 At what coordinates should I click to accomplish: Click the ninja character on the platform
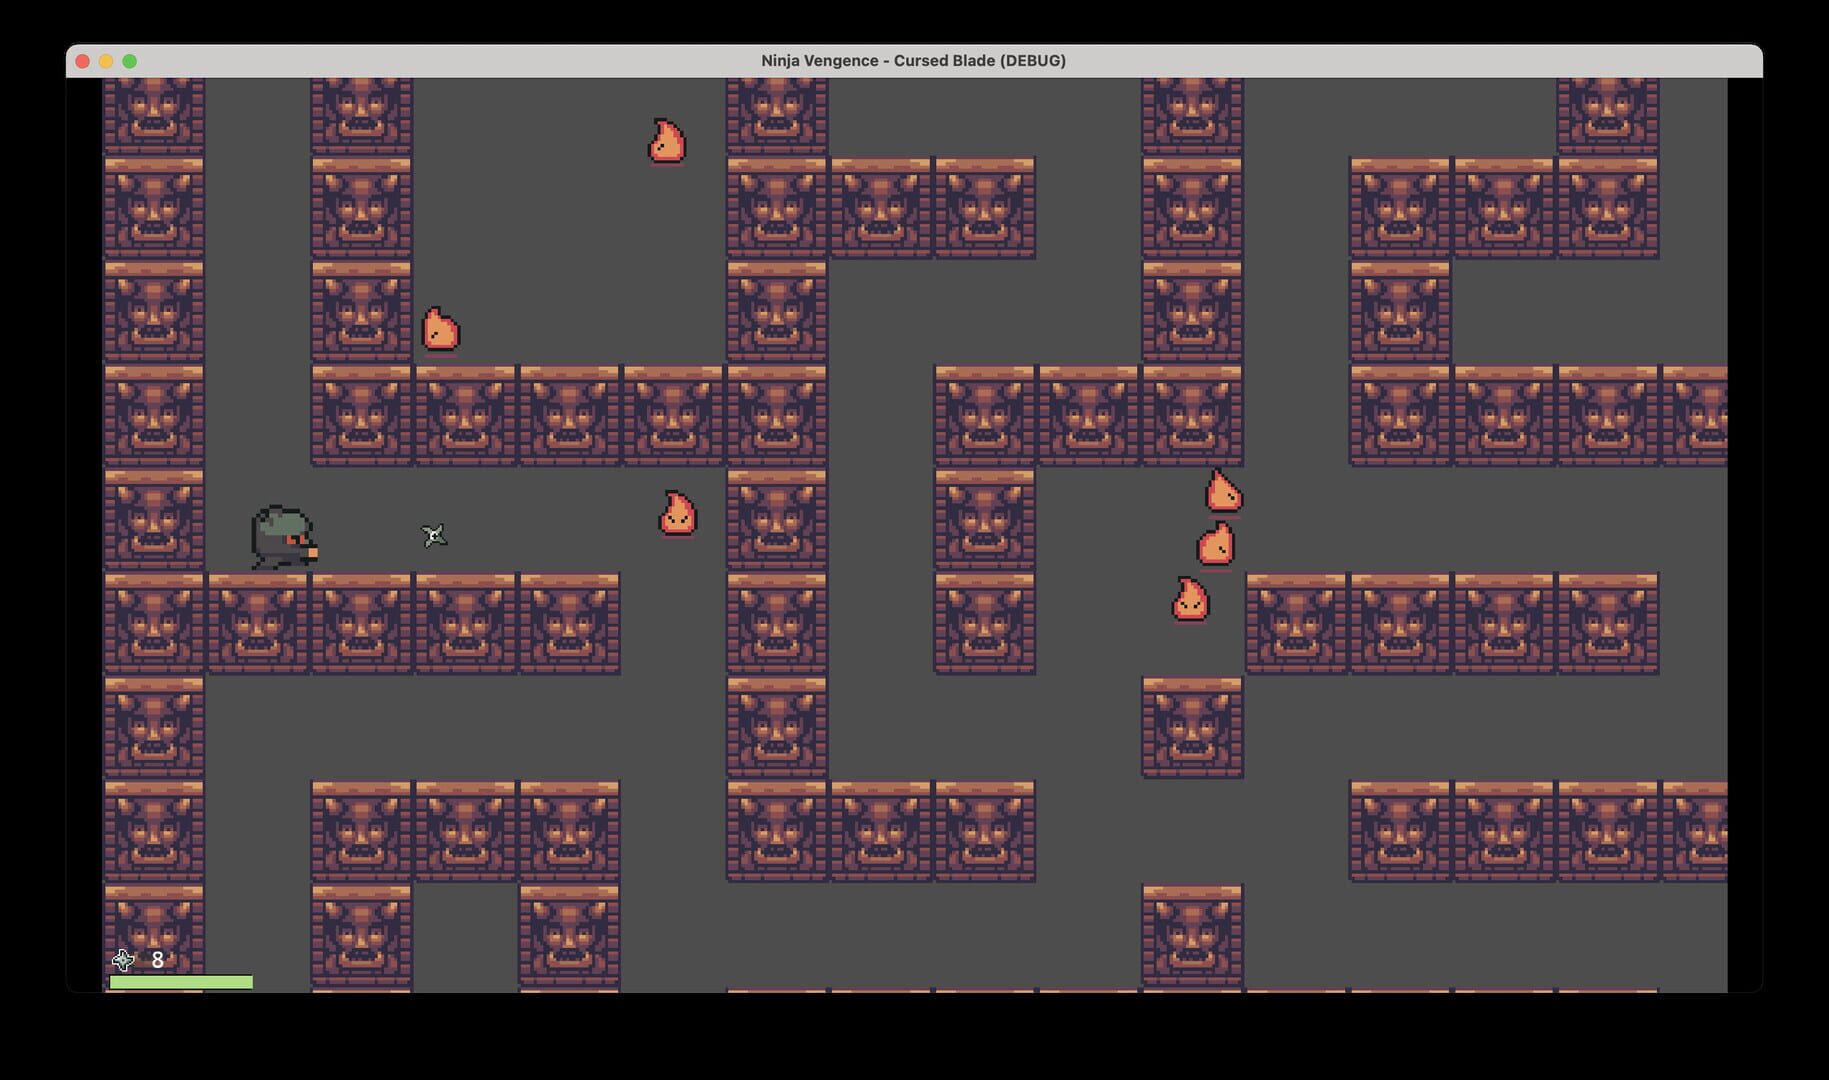283,535
